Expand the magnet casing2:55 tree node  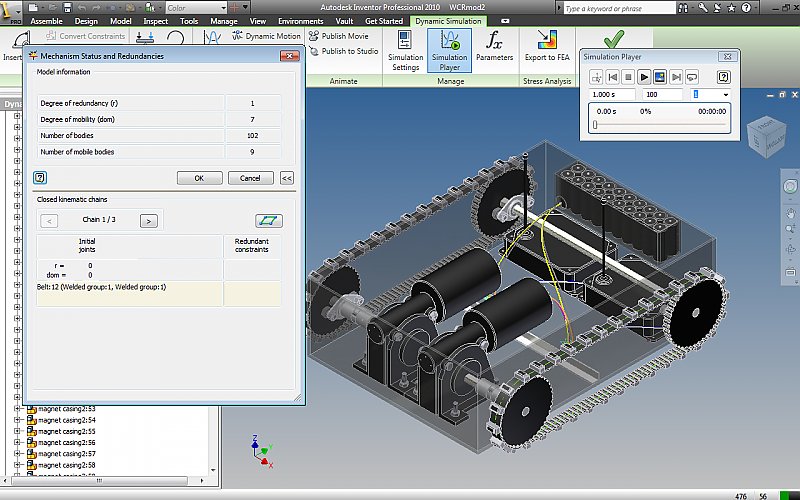(17, 431)
